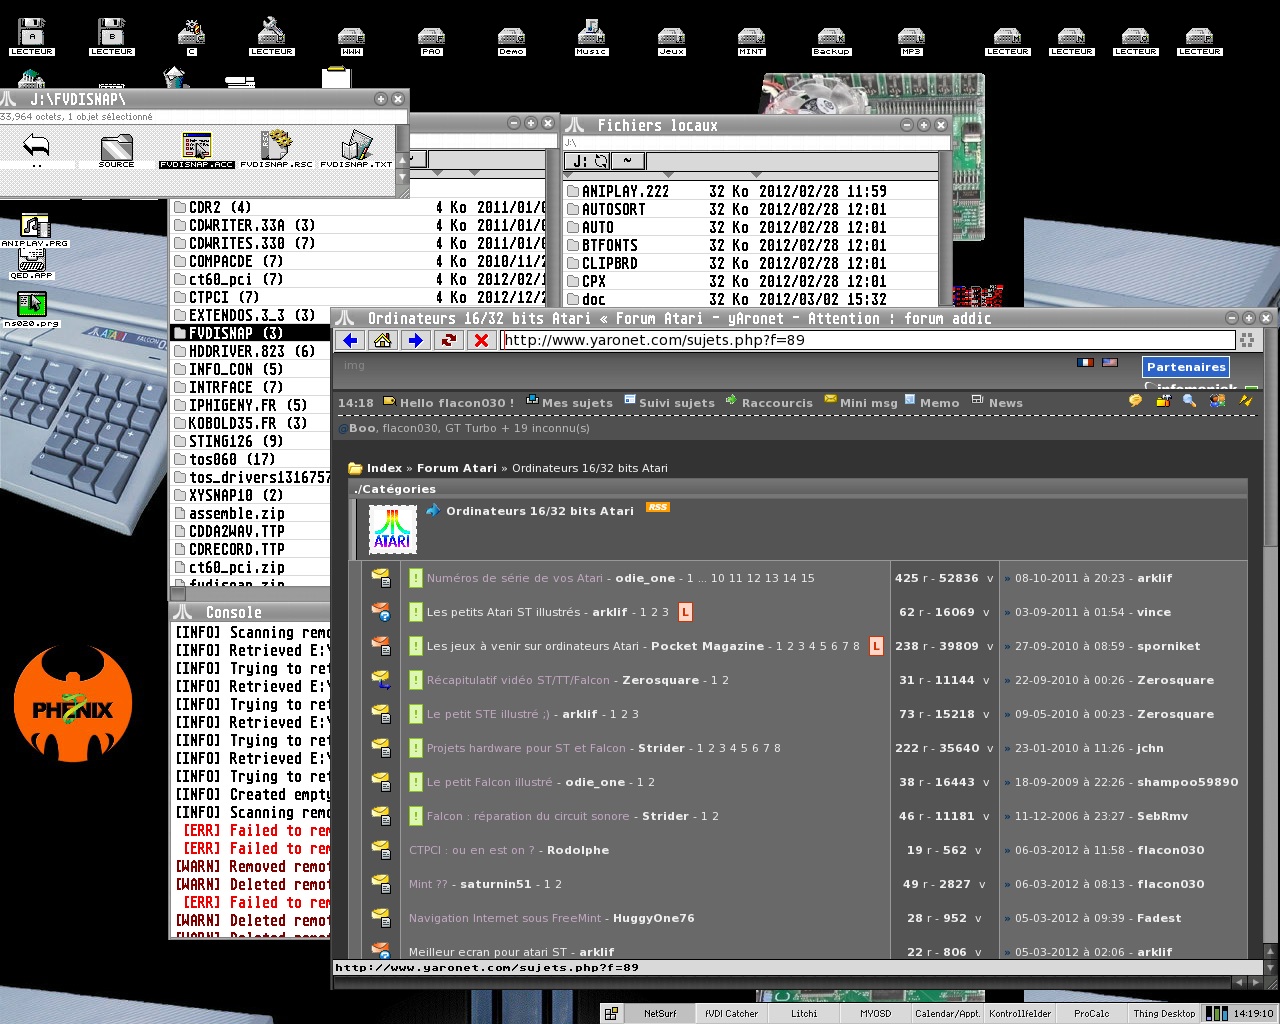The height and width of the screenshot is (1024, 1280).
Task: Switch forum language with the US flag
Action: click(1109, 362)
